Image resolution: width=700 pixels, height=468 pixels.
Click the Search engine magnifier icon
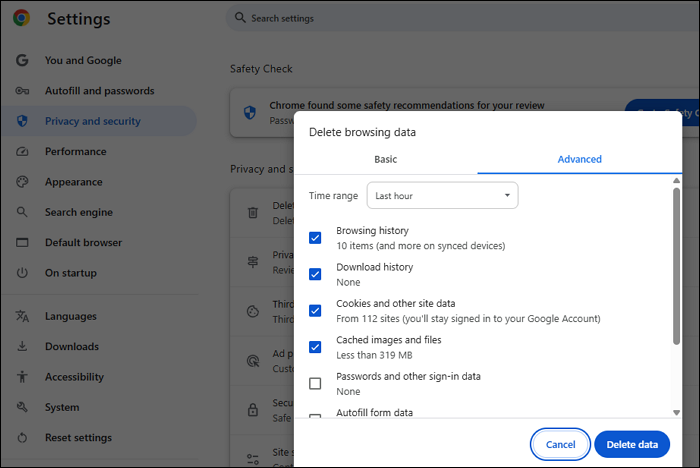pos(22,212)
